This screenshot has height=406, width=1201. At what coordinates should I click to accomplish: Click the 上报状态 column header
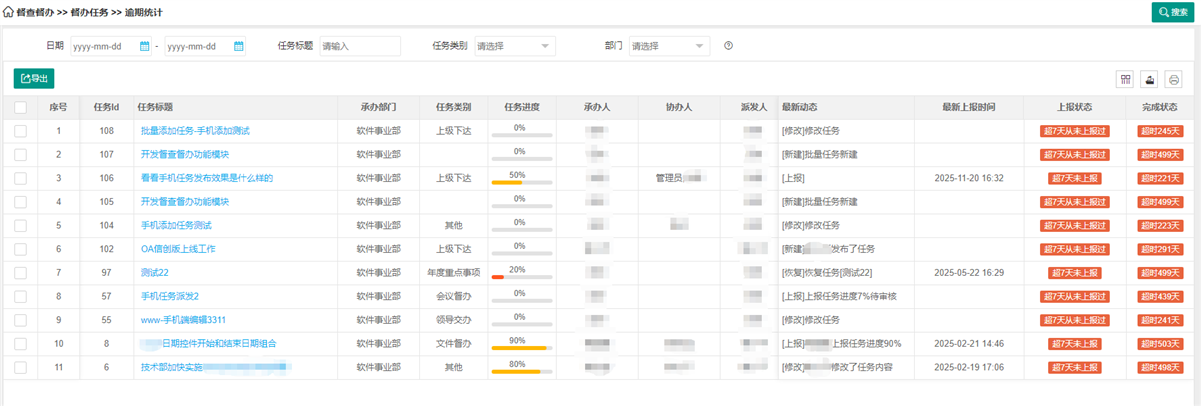(1075, 107)
